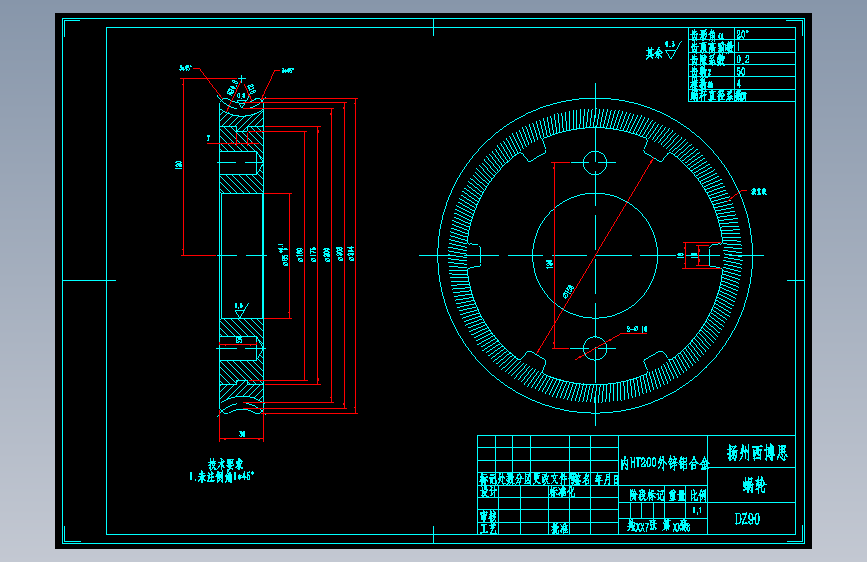867x562 pixels.
Task: Click the "其余" surface finish label
Action: pos(654,53)
